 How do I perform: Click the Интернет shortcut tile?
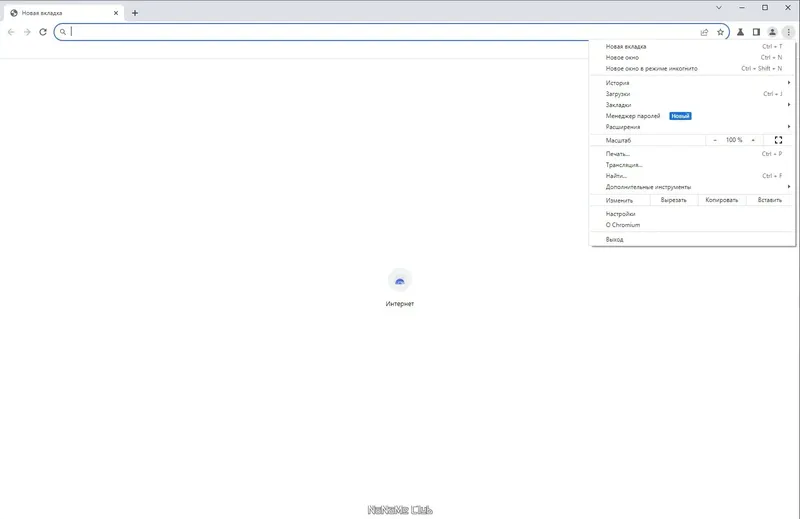[399, 280]
